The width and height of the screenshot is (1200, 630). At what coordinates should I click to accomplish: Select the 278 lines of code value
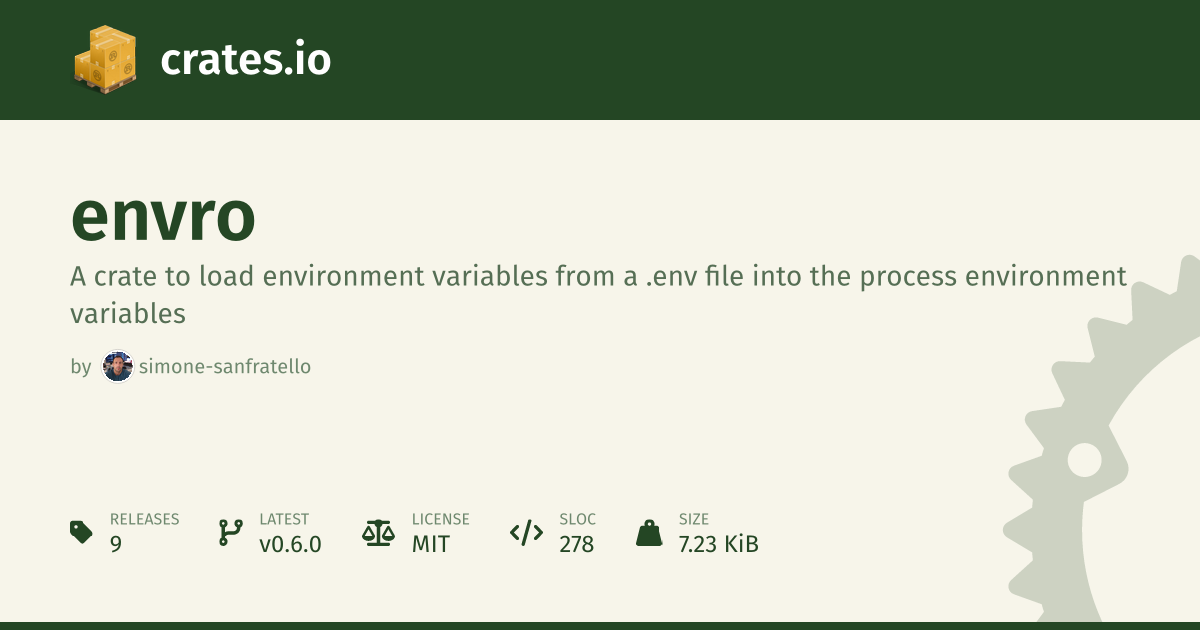[x=577, y=544]
